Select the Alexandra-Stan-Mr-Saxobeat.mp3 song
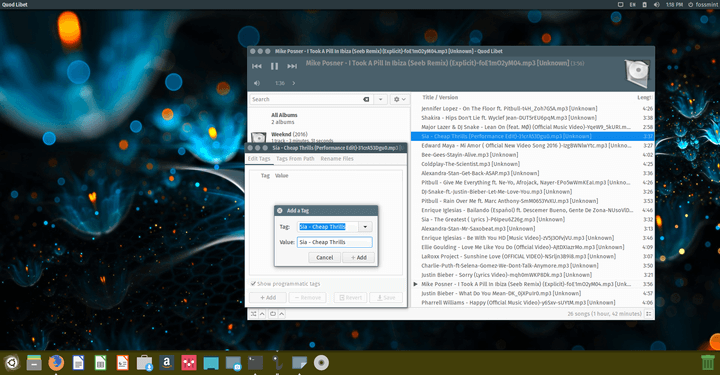The height and width of the screenshot is (375, 720). click(532, 229)
